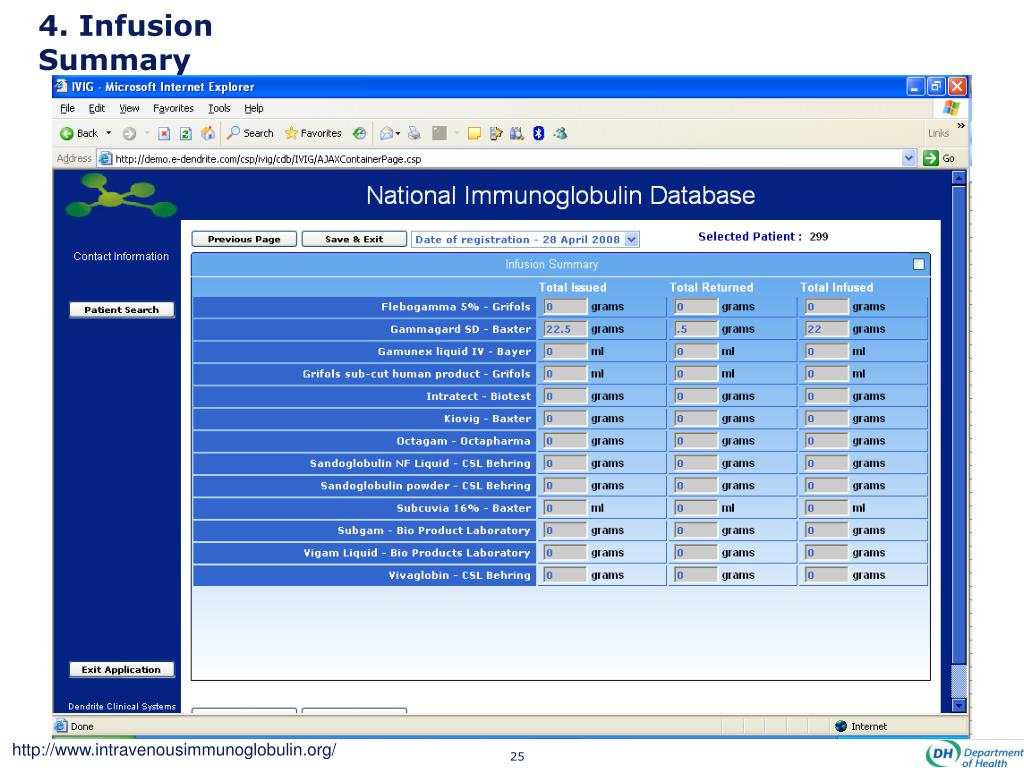Click Gammagard SD Total Issued field

click(x=566, y=329)
